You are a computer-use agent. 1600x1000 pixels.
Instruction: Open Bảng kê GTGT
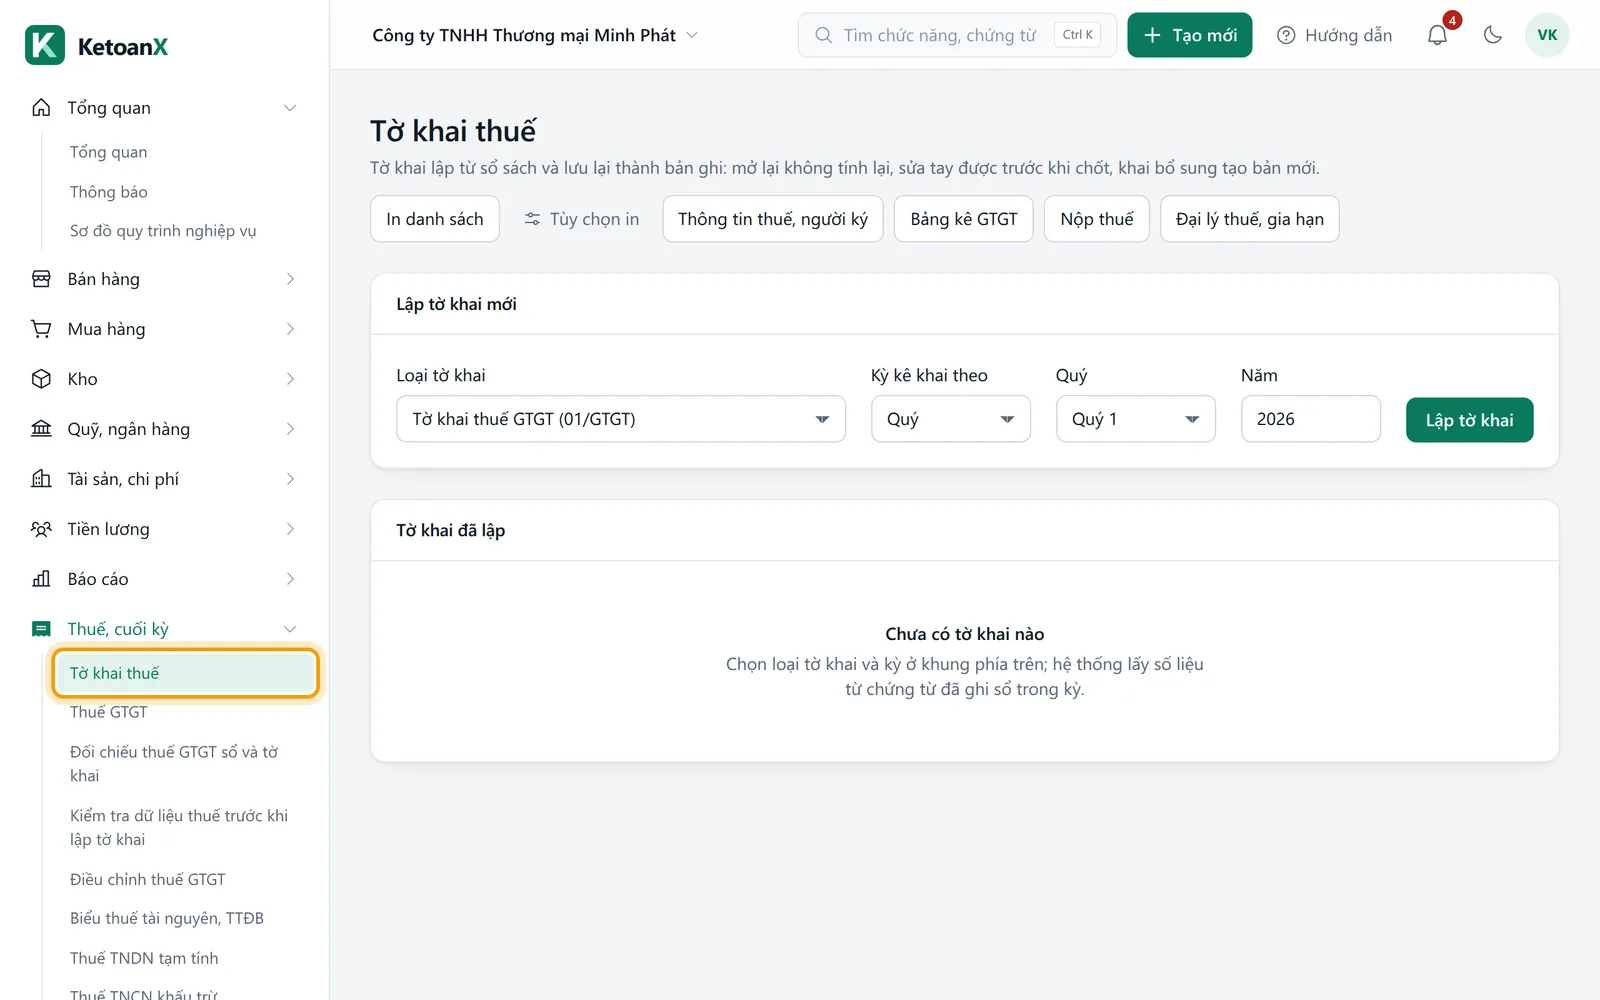pos(964,219)
